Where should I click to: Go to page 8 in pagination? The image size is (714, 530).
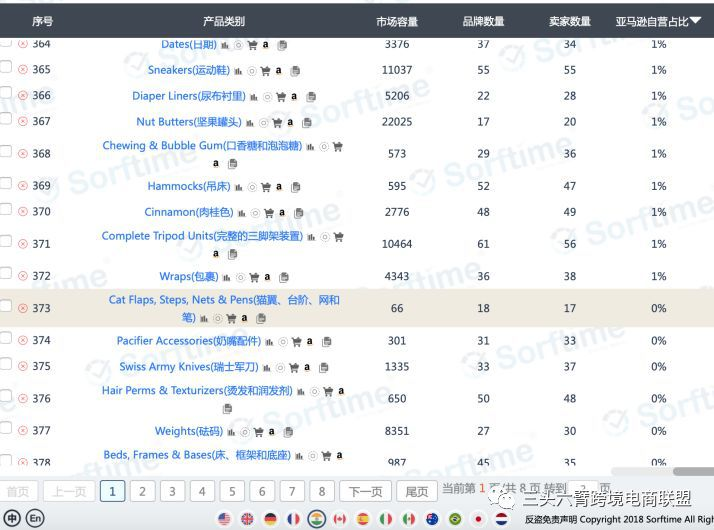pos(322,491)
